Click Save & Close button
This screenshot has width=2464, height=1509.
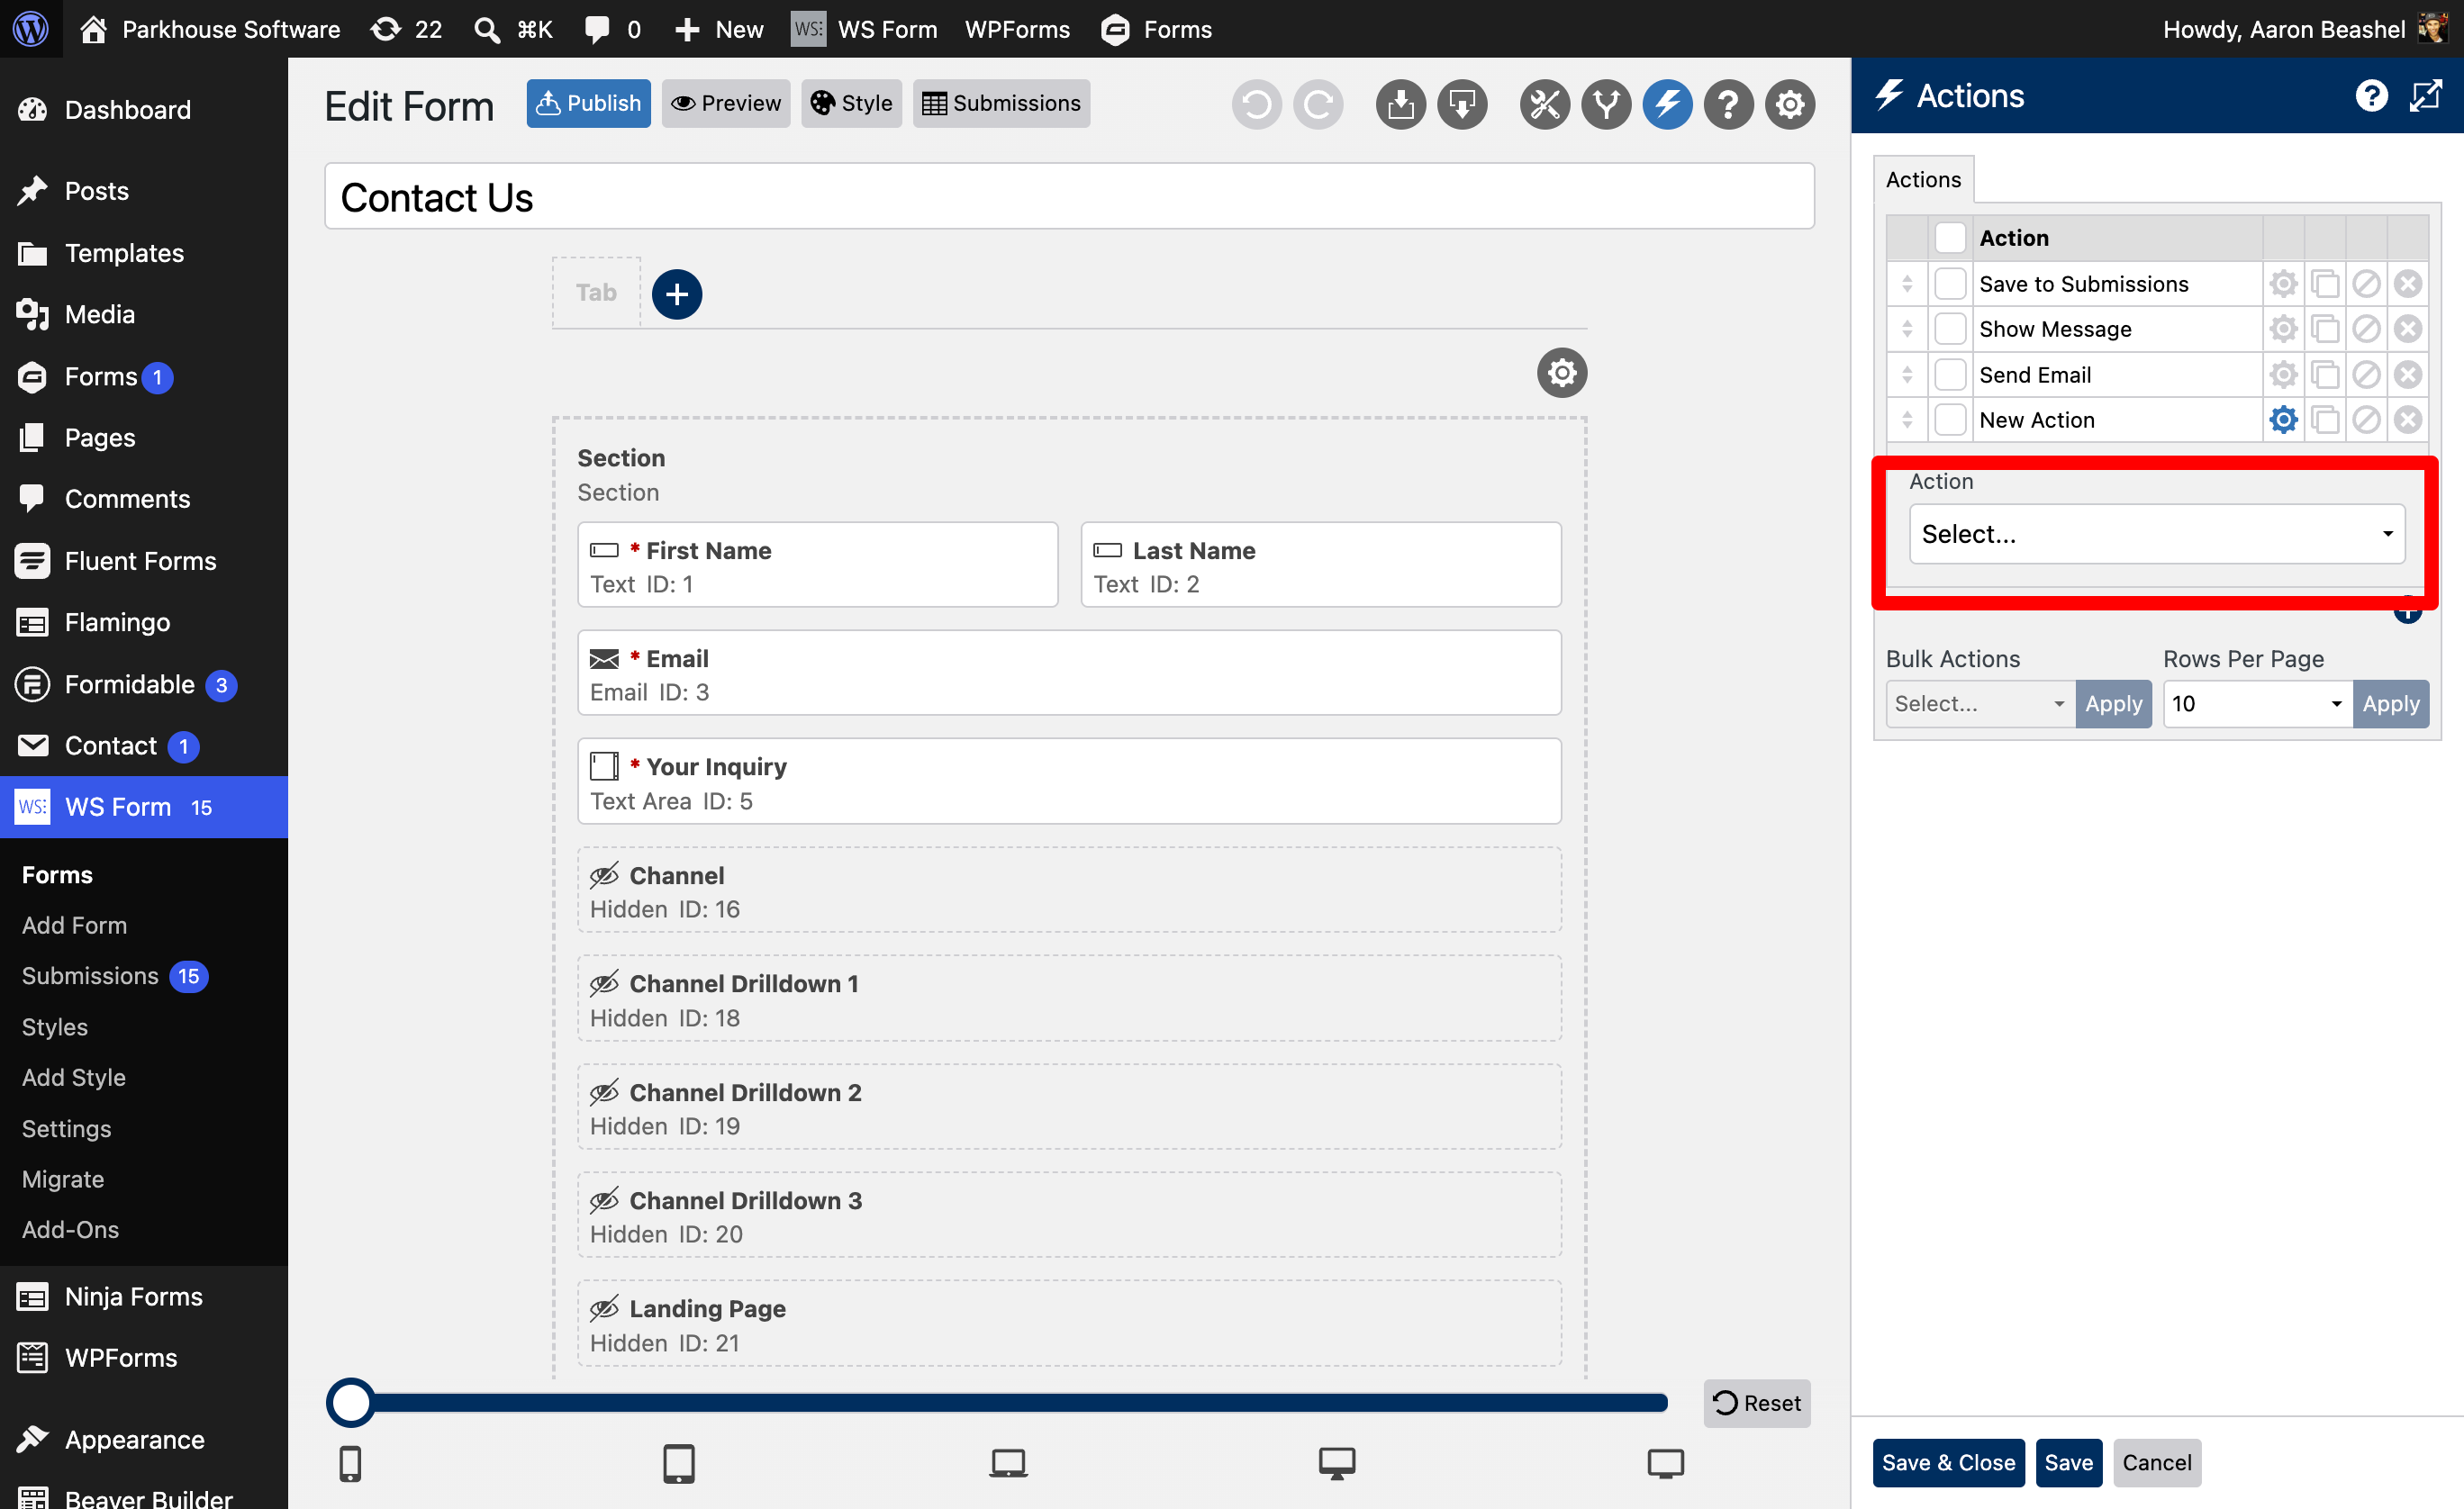click(1948, 1463)
